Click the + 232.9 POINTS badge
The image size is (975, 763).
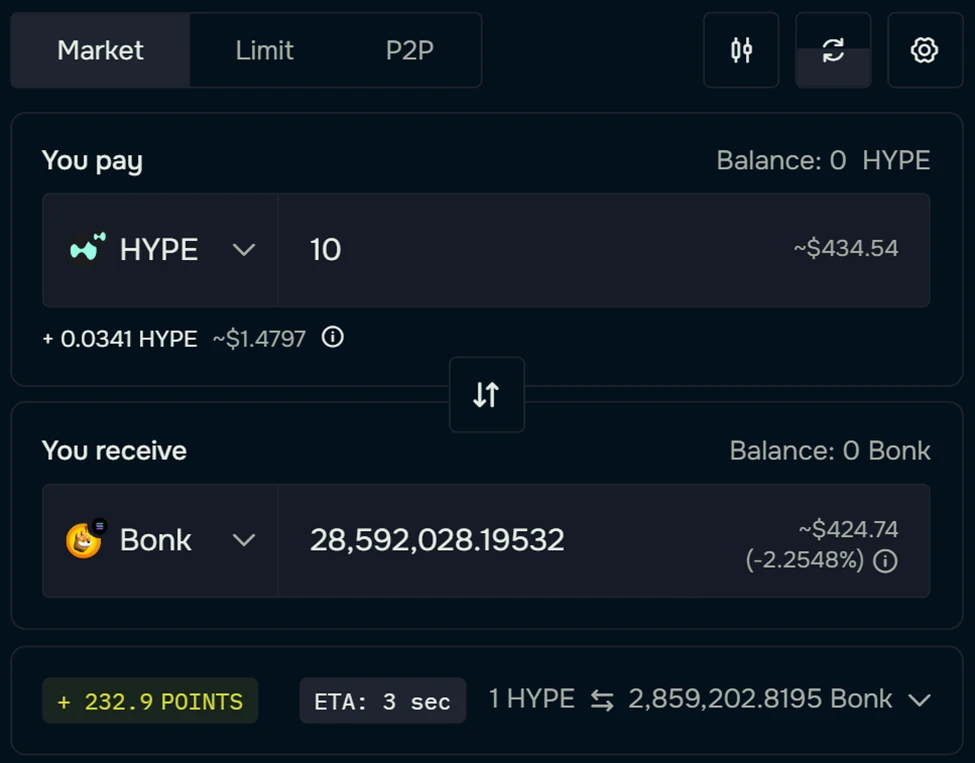coord(150,701)
